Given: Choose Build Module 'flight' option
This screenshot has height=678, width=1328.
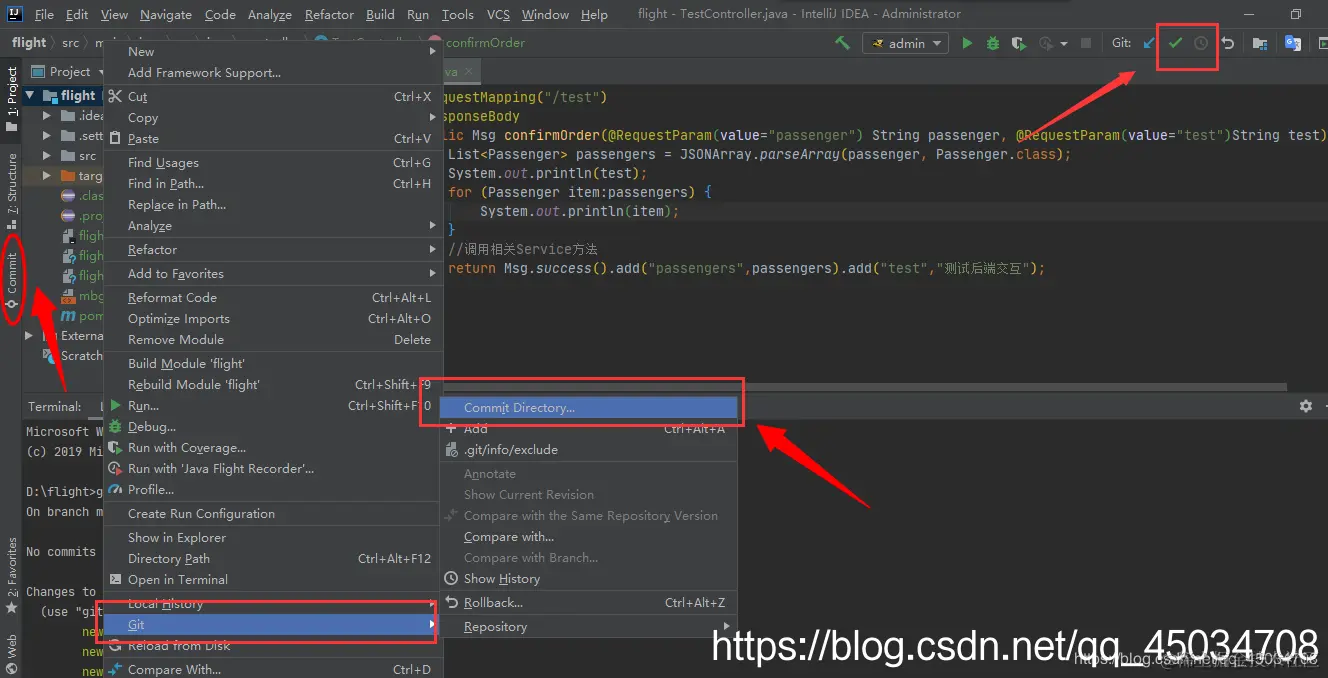Looking at the screenshot, I should coord(272,363).
